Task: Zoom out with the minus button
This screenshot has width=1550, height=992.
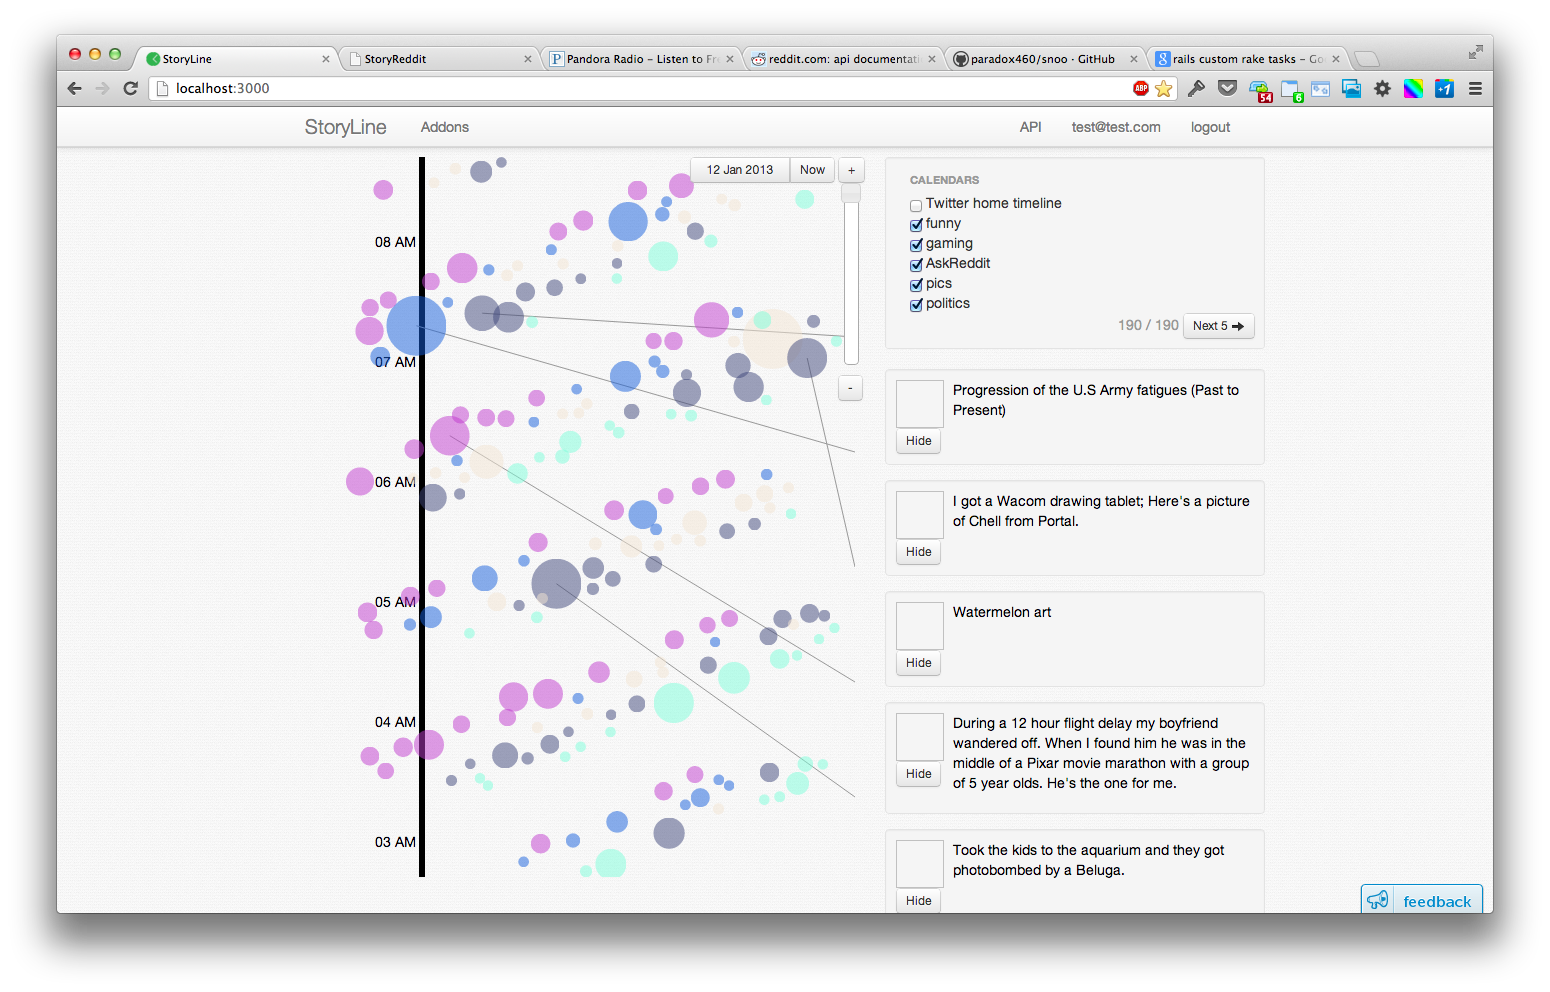Action: 850,388
